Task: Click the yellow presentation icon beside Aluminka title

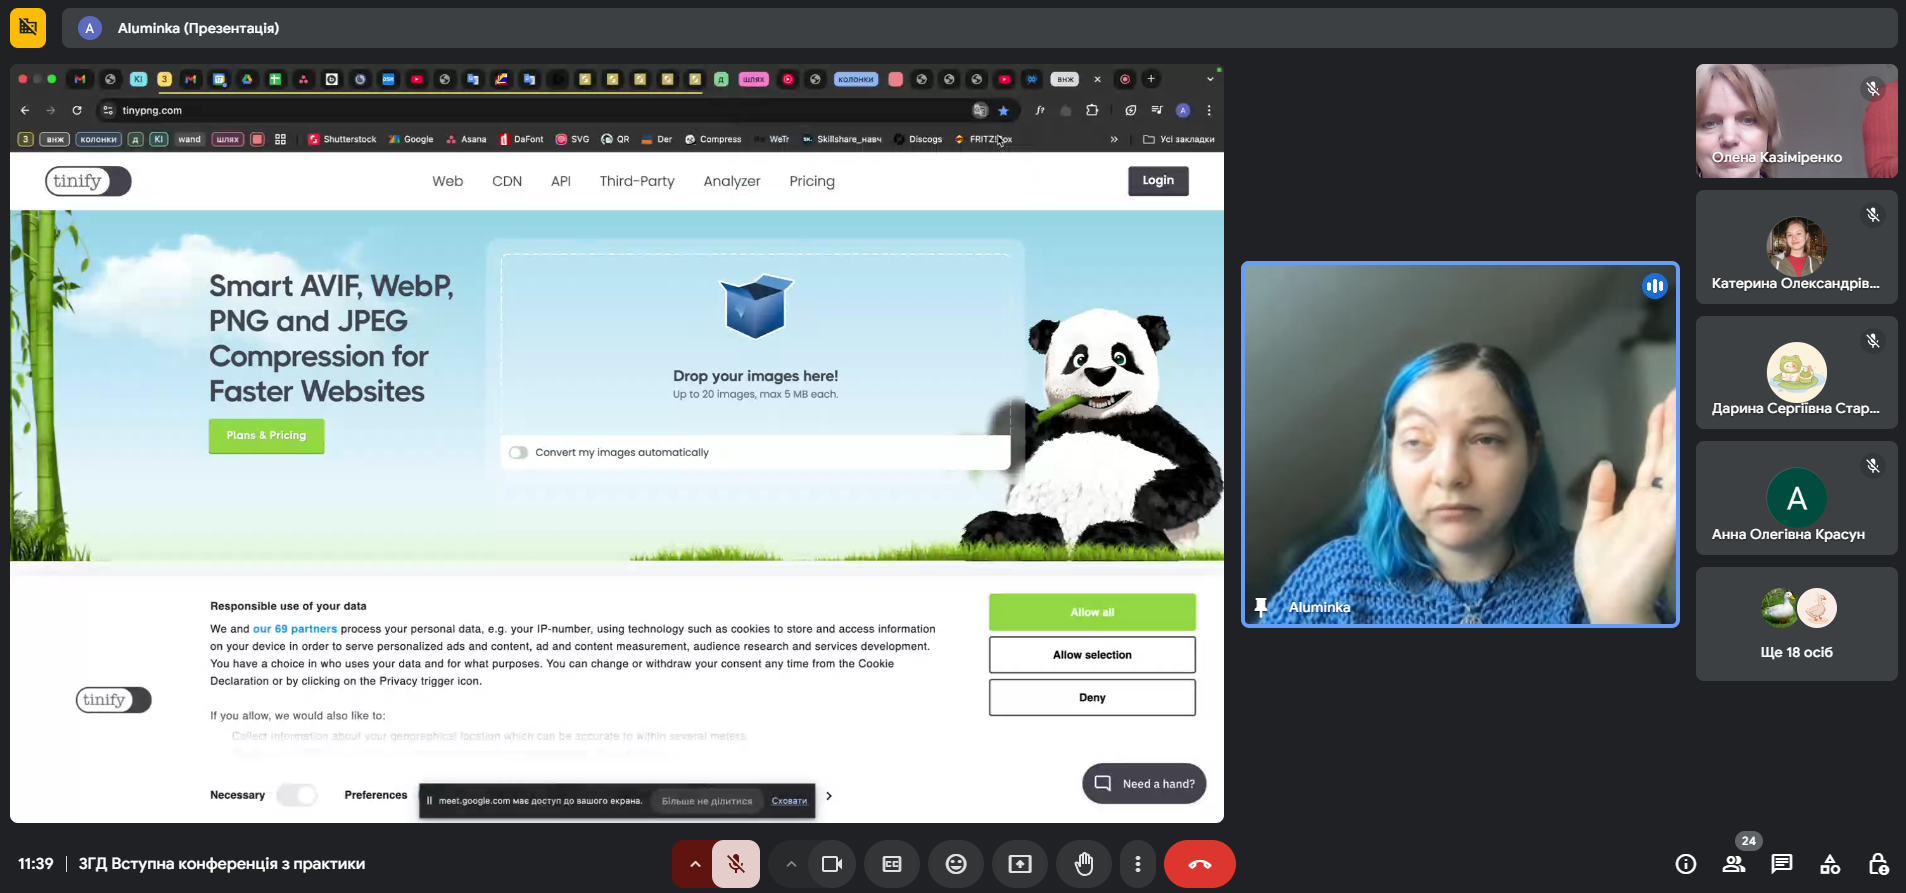Action: coord(28,28)
